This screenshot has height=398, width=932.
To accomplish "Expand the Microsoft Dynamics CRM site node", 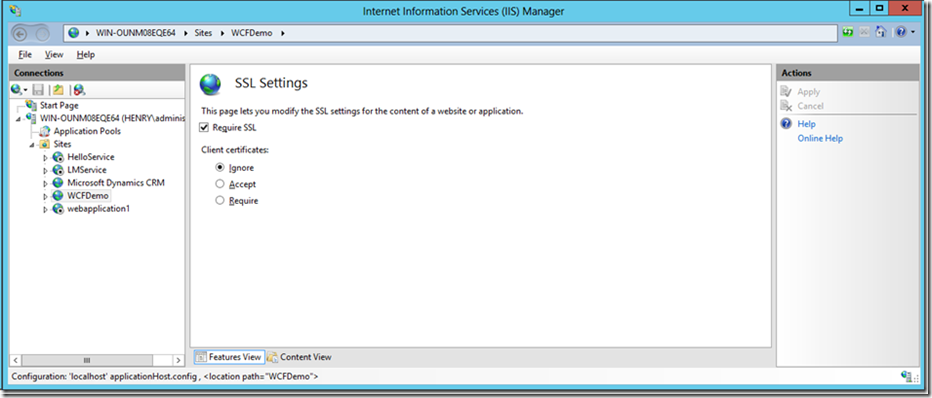I will 46,184.
